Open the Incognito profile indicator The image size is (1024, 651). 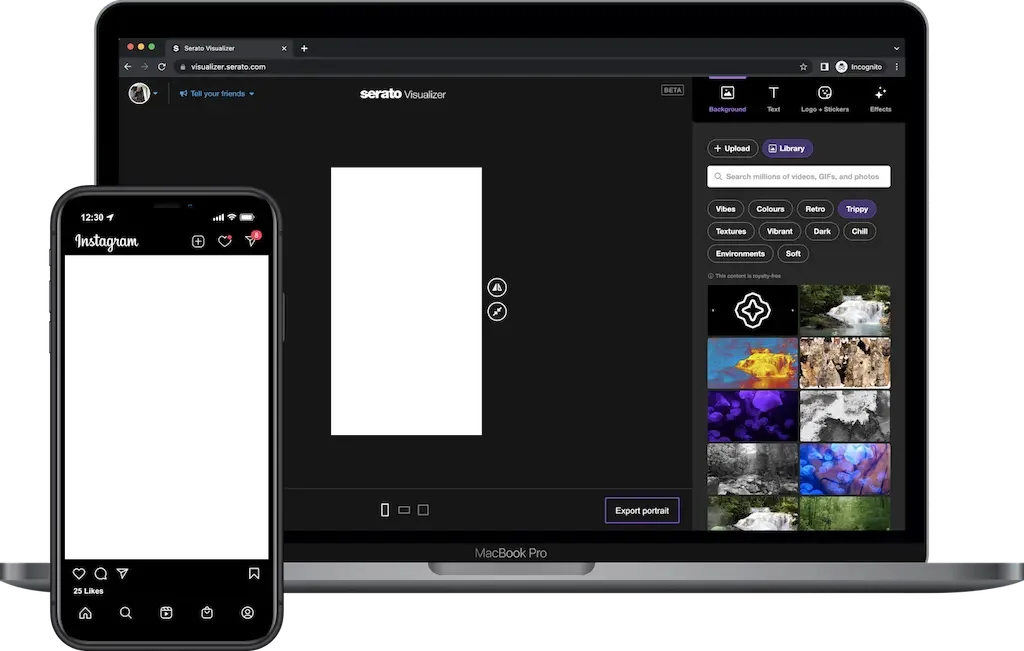tap(859, 67)
